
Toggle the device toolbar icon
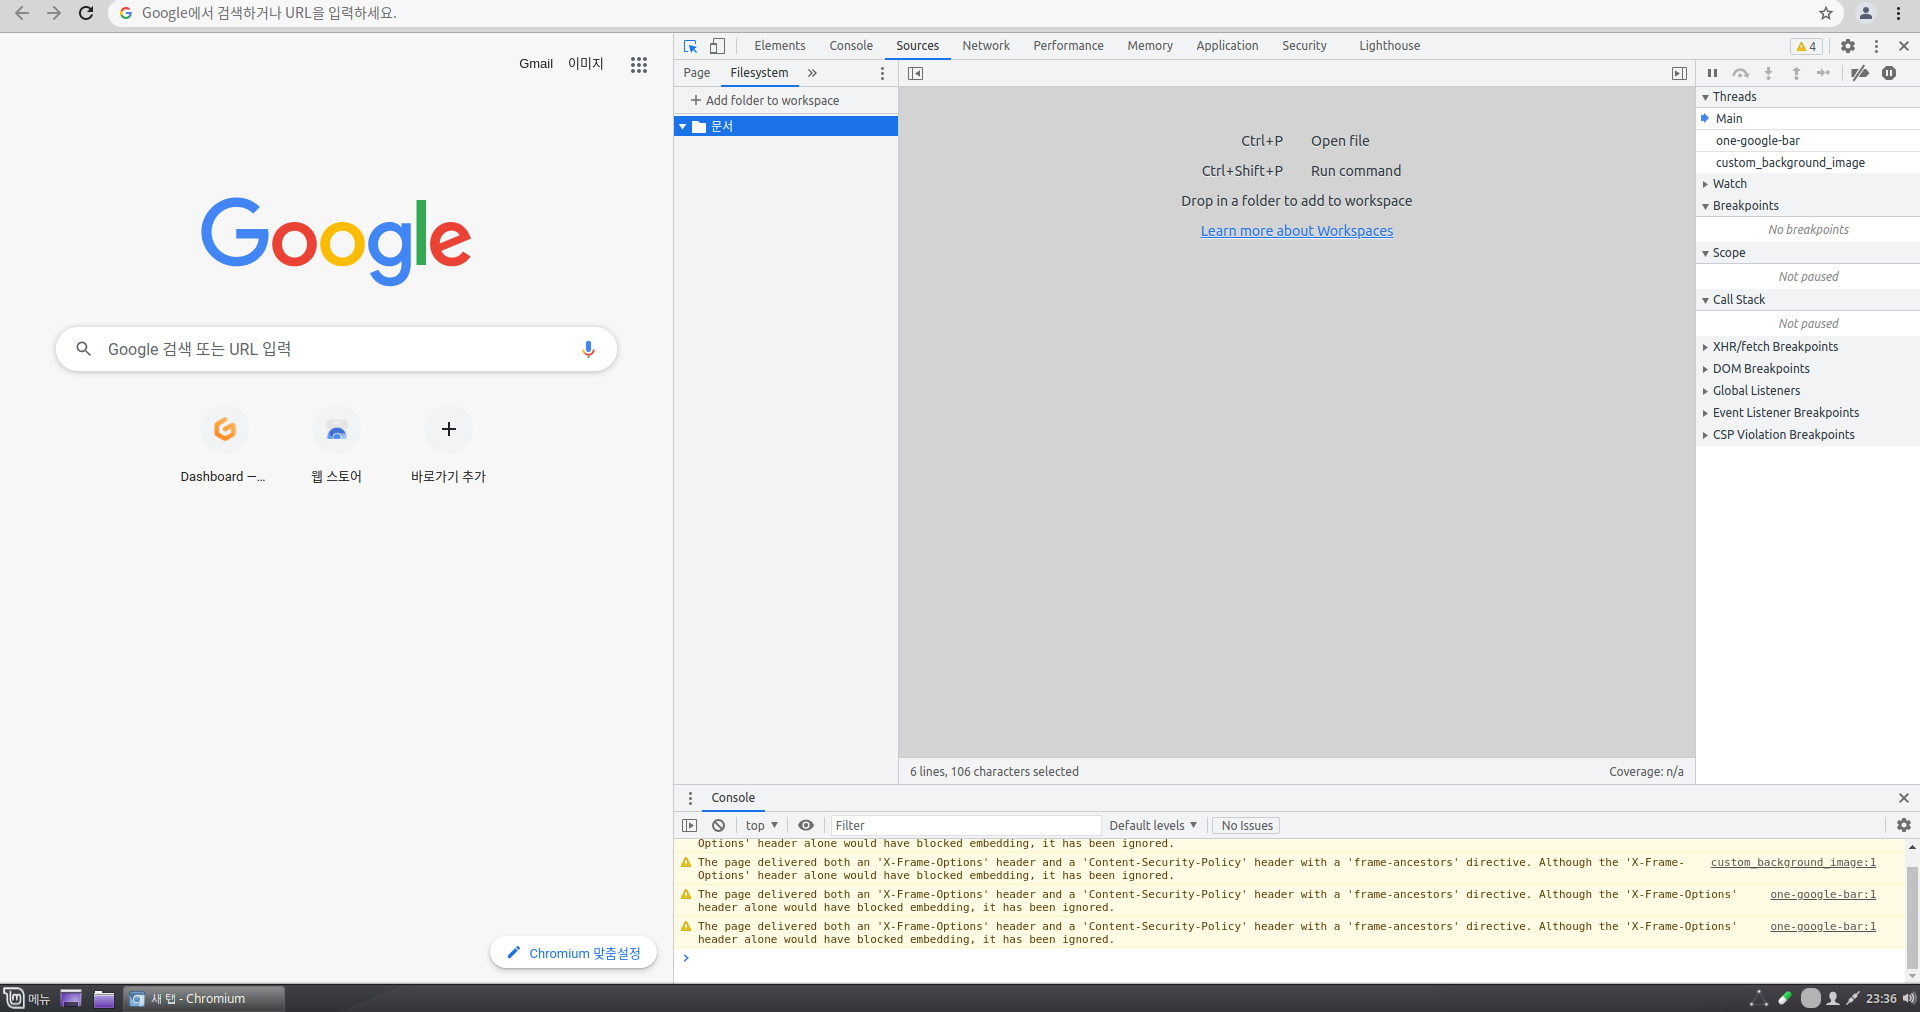717,46
